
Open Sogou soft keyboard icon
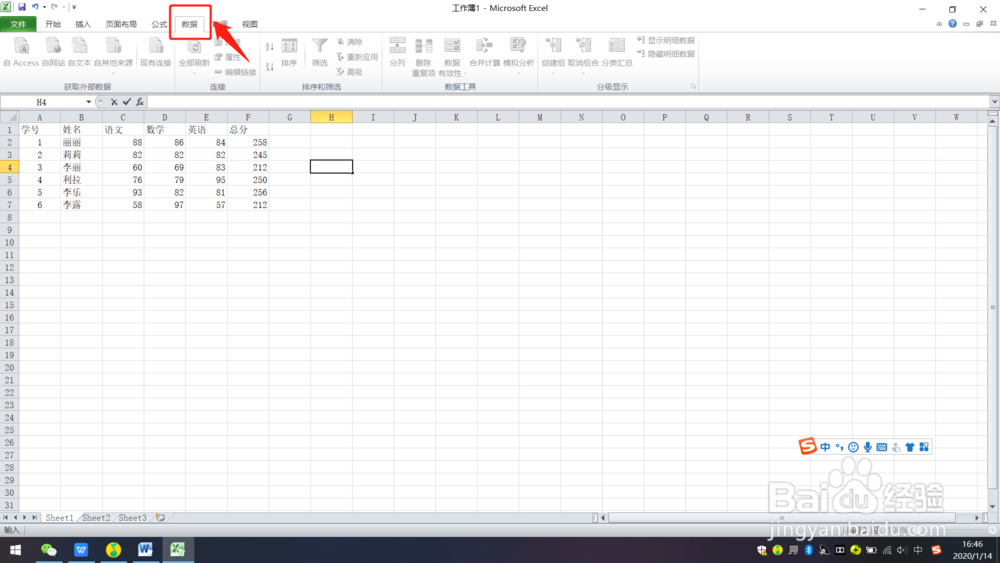point(881,447)
